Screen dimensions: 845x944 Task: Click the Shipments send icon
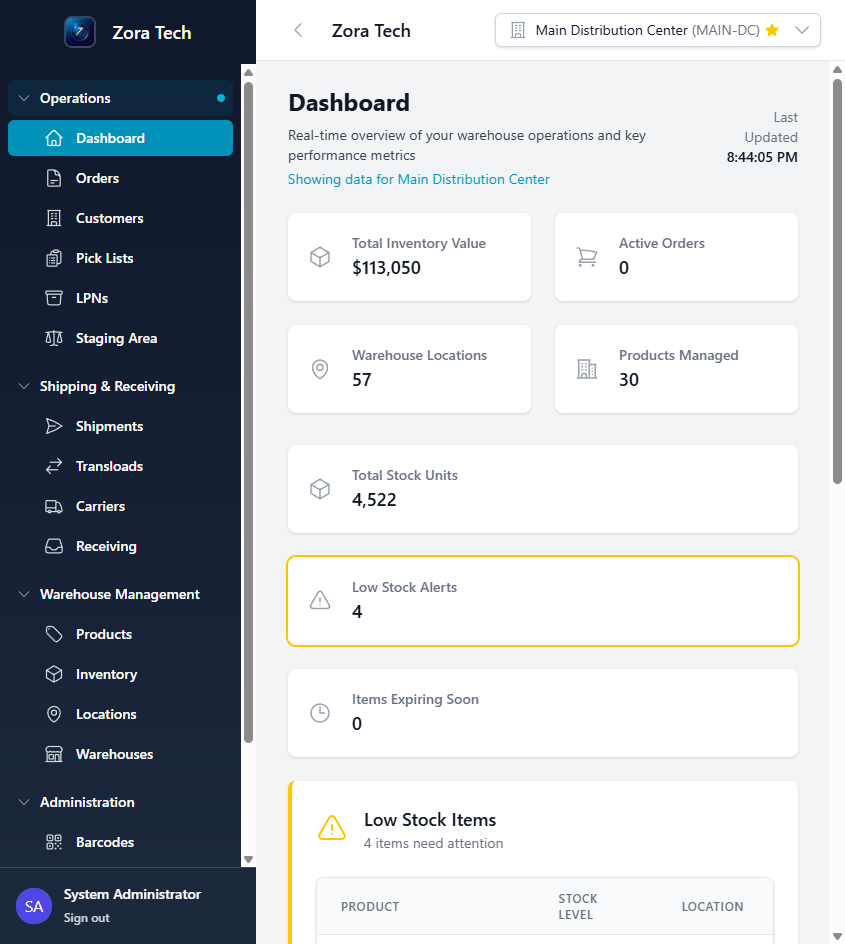coord(54,426)
